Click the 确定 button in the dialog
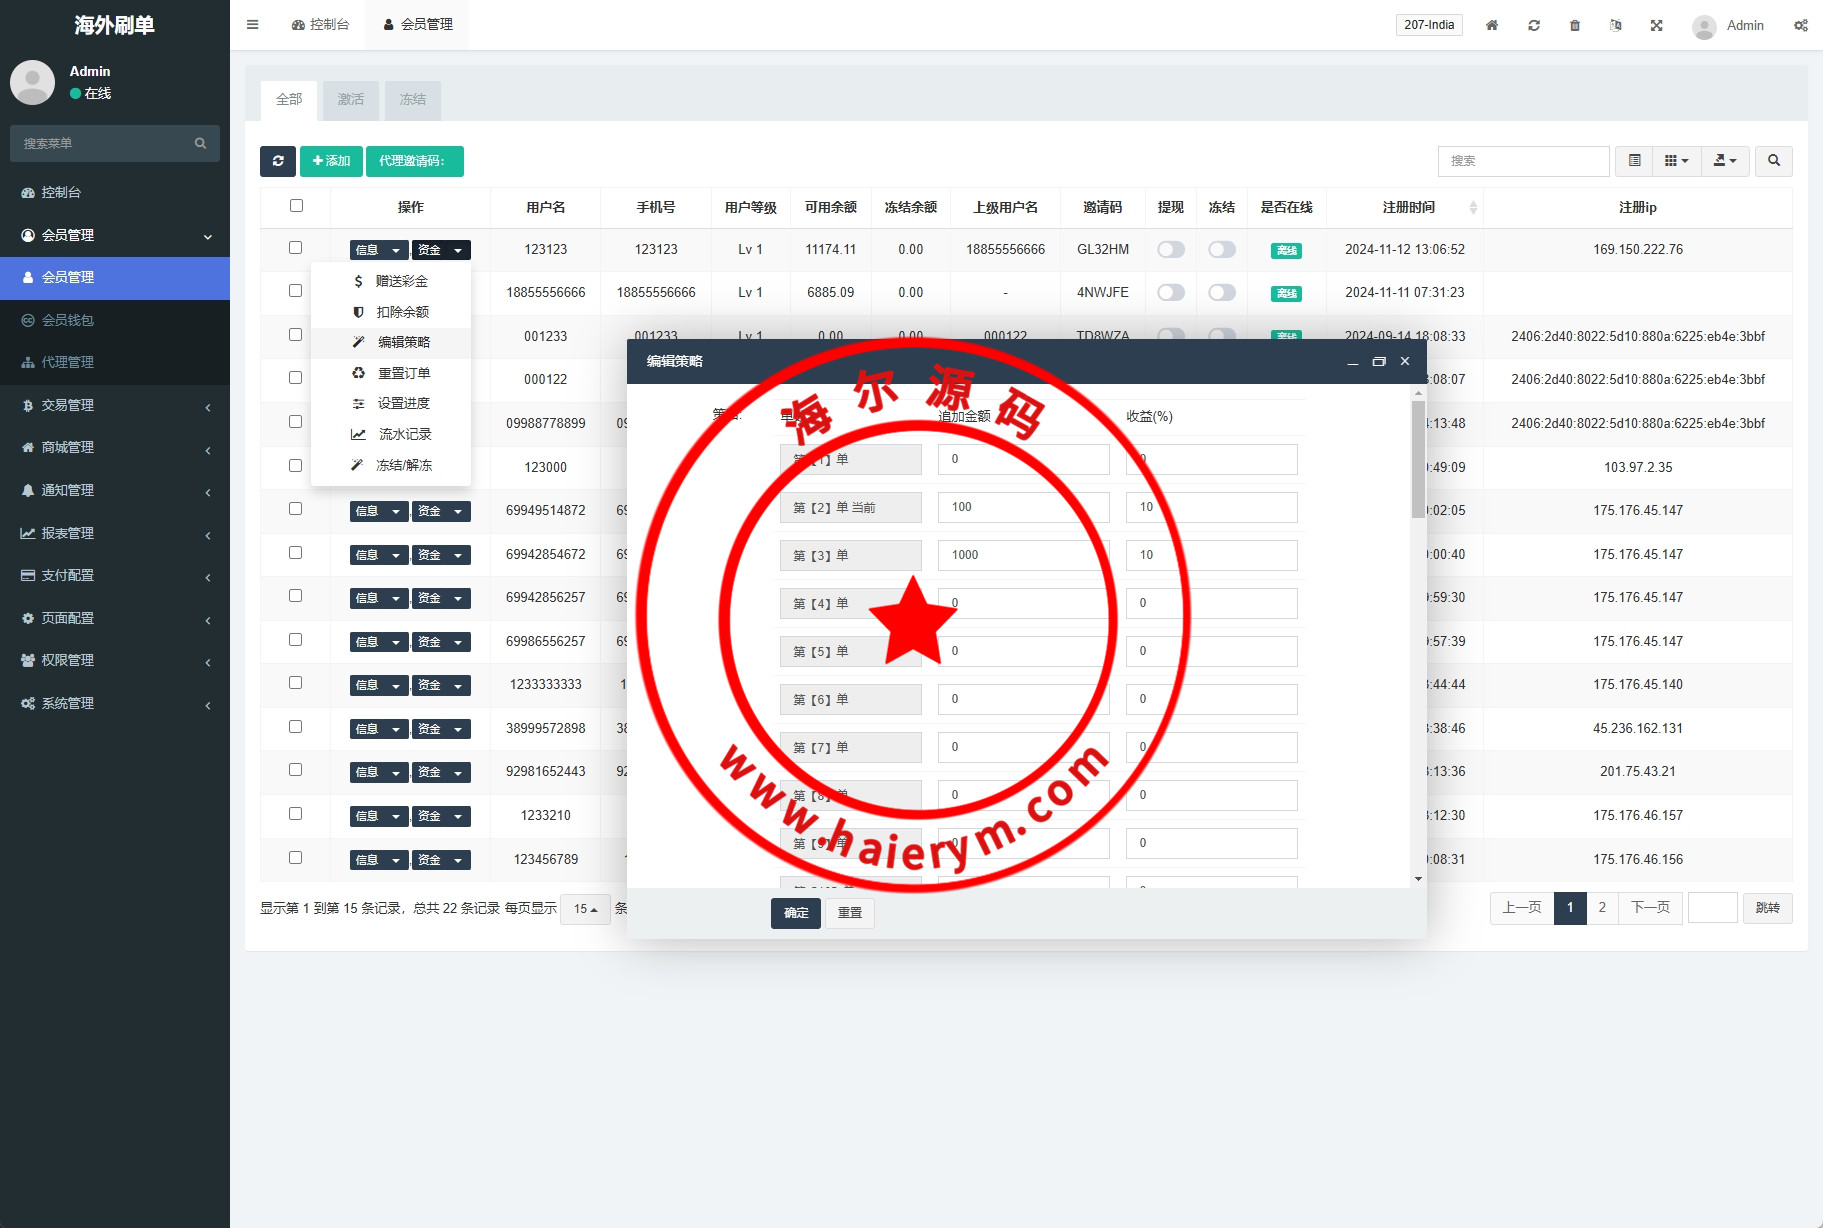Viewport: 1823px width, 1228px height. (x=795, y=913)
